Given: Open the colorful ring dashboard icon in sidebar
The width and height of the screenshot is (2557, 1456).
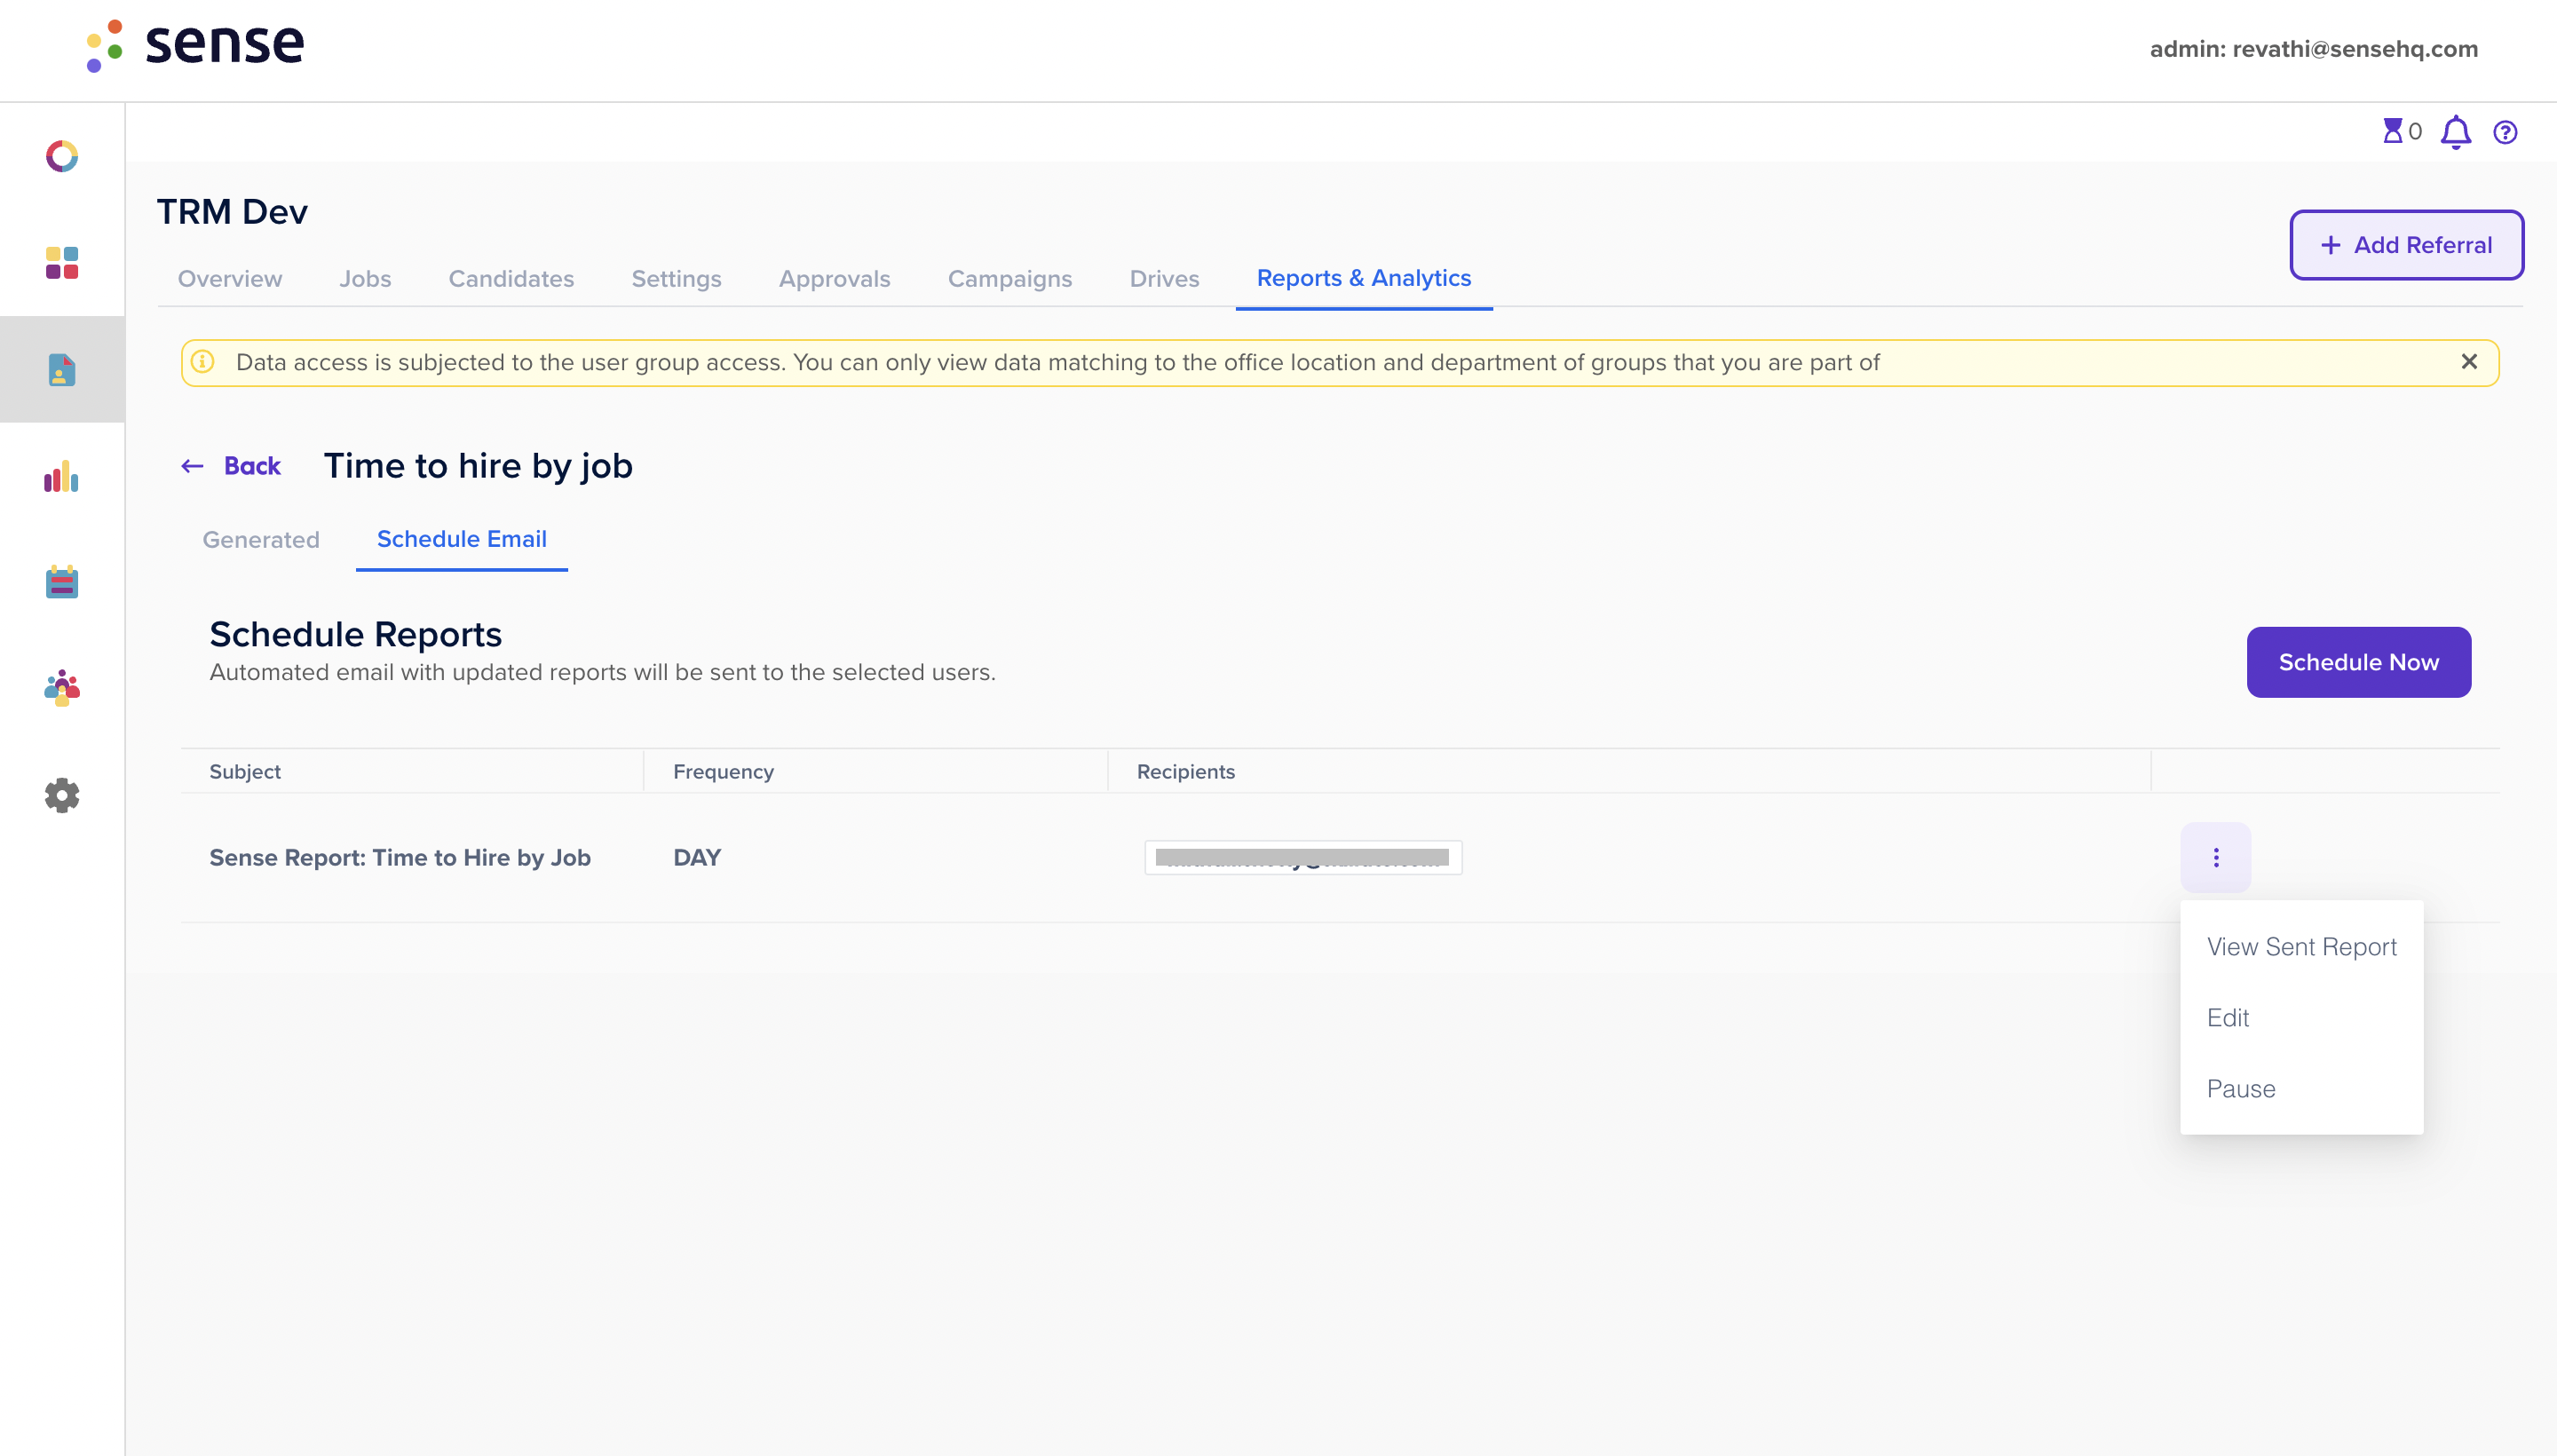Looking at the screenshot, I should [x=62, y=156].
